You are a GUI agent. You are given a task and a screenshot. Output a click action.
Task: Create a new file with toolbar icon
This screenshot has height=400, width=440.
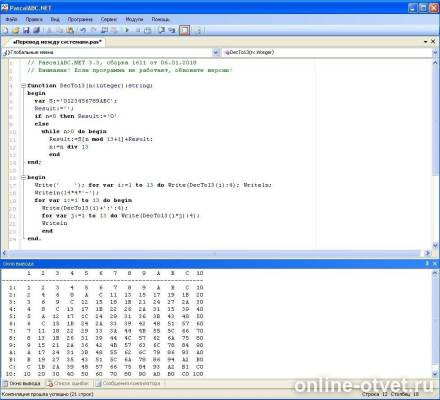(x=5, y=30)
